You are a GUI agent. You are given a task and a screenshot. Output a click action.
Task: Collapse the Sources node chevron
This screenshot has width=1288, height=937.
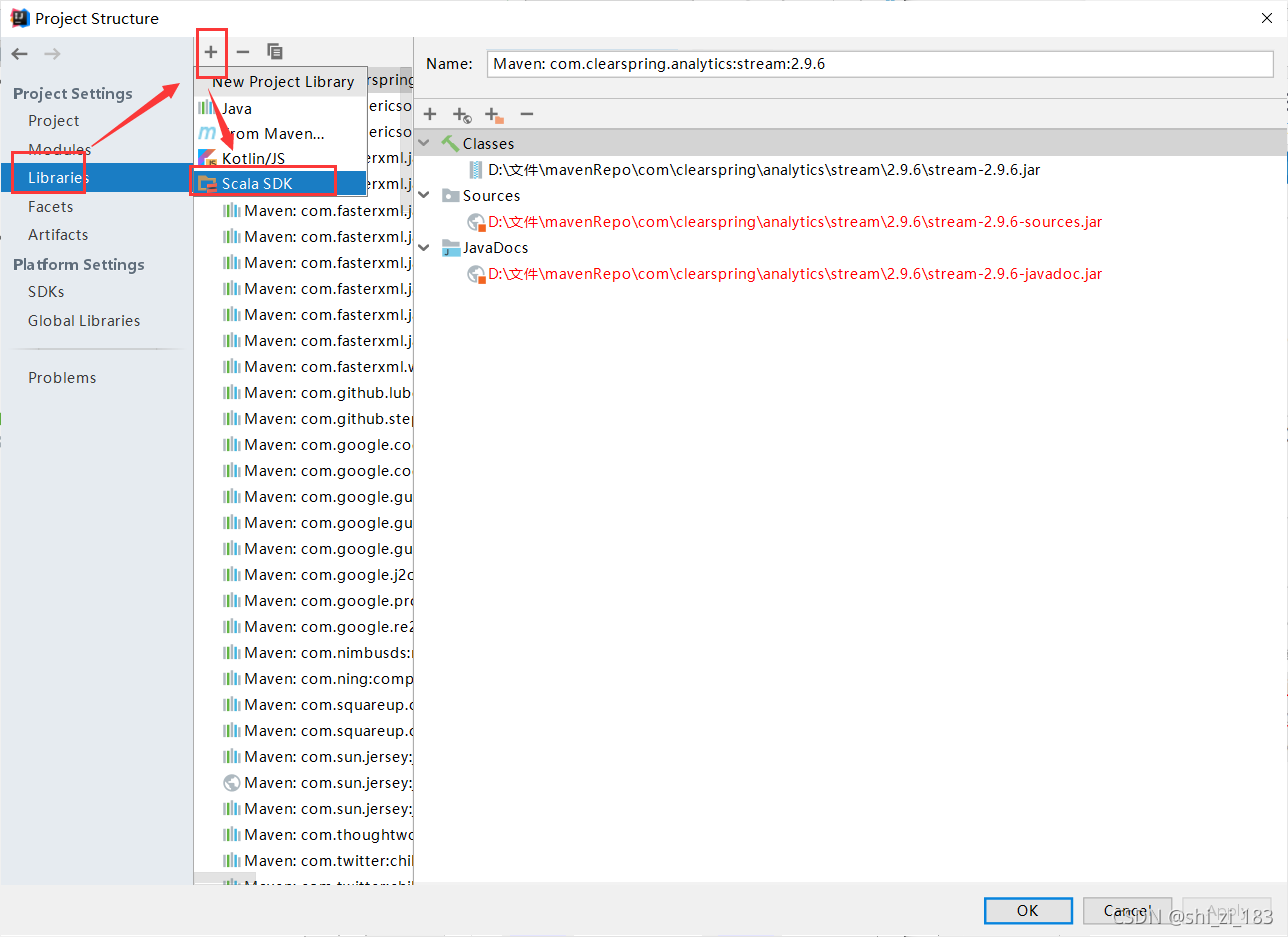click(x=425, y=195)
